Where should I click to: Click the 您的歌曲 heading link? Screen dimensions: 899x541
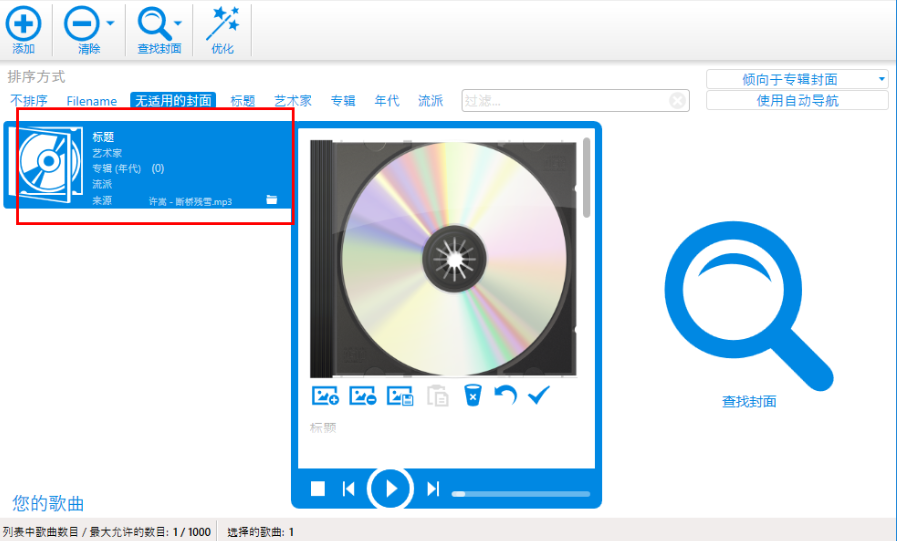[x=49, y=503]
